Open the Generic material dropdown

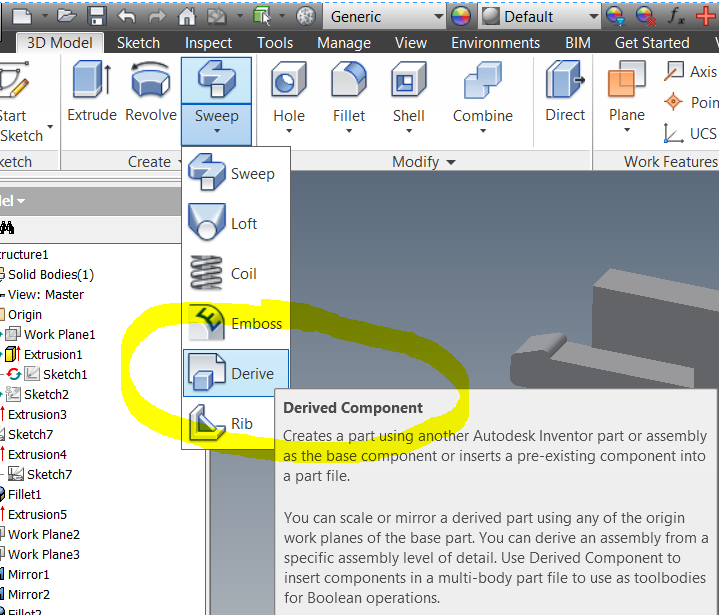pyautogui.click(x=384, y=17)
